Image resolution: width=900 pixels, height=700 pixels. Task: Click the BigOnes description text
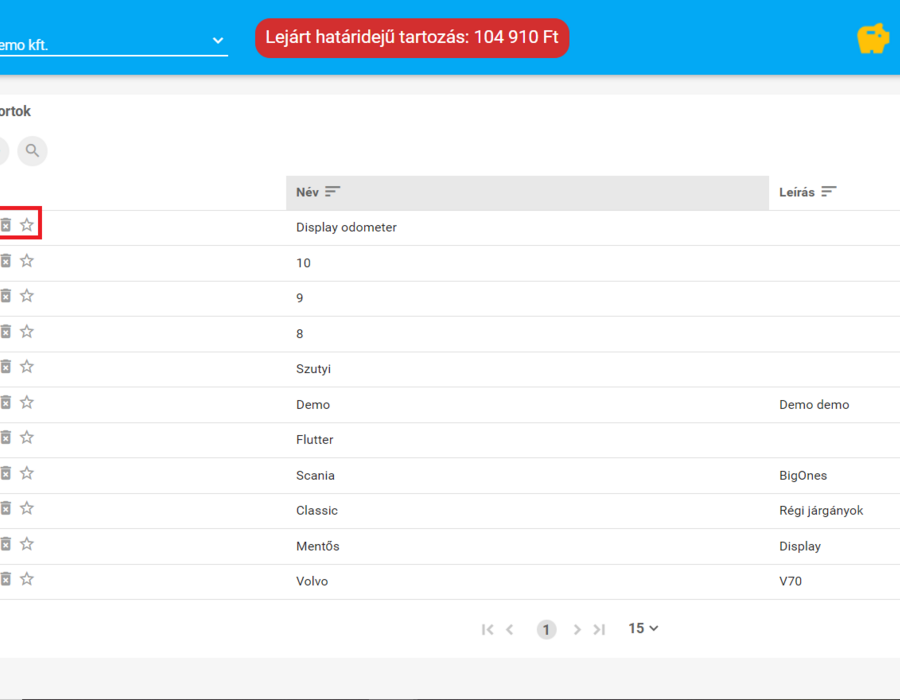(803, 475)
